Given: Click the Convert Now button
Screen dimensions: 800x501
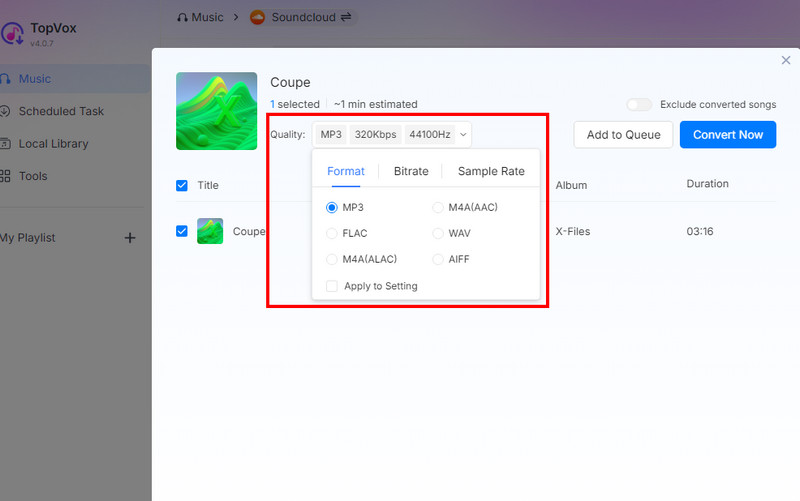Looking at the screenshot, I should (727, 135).
